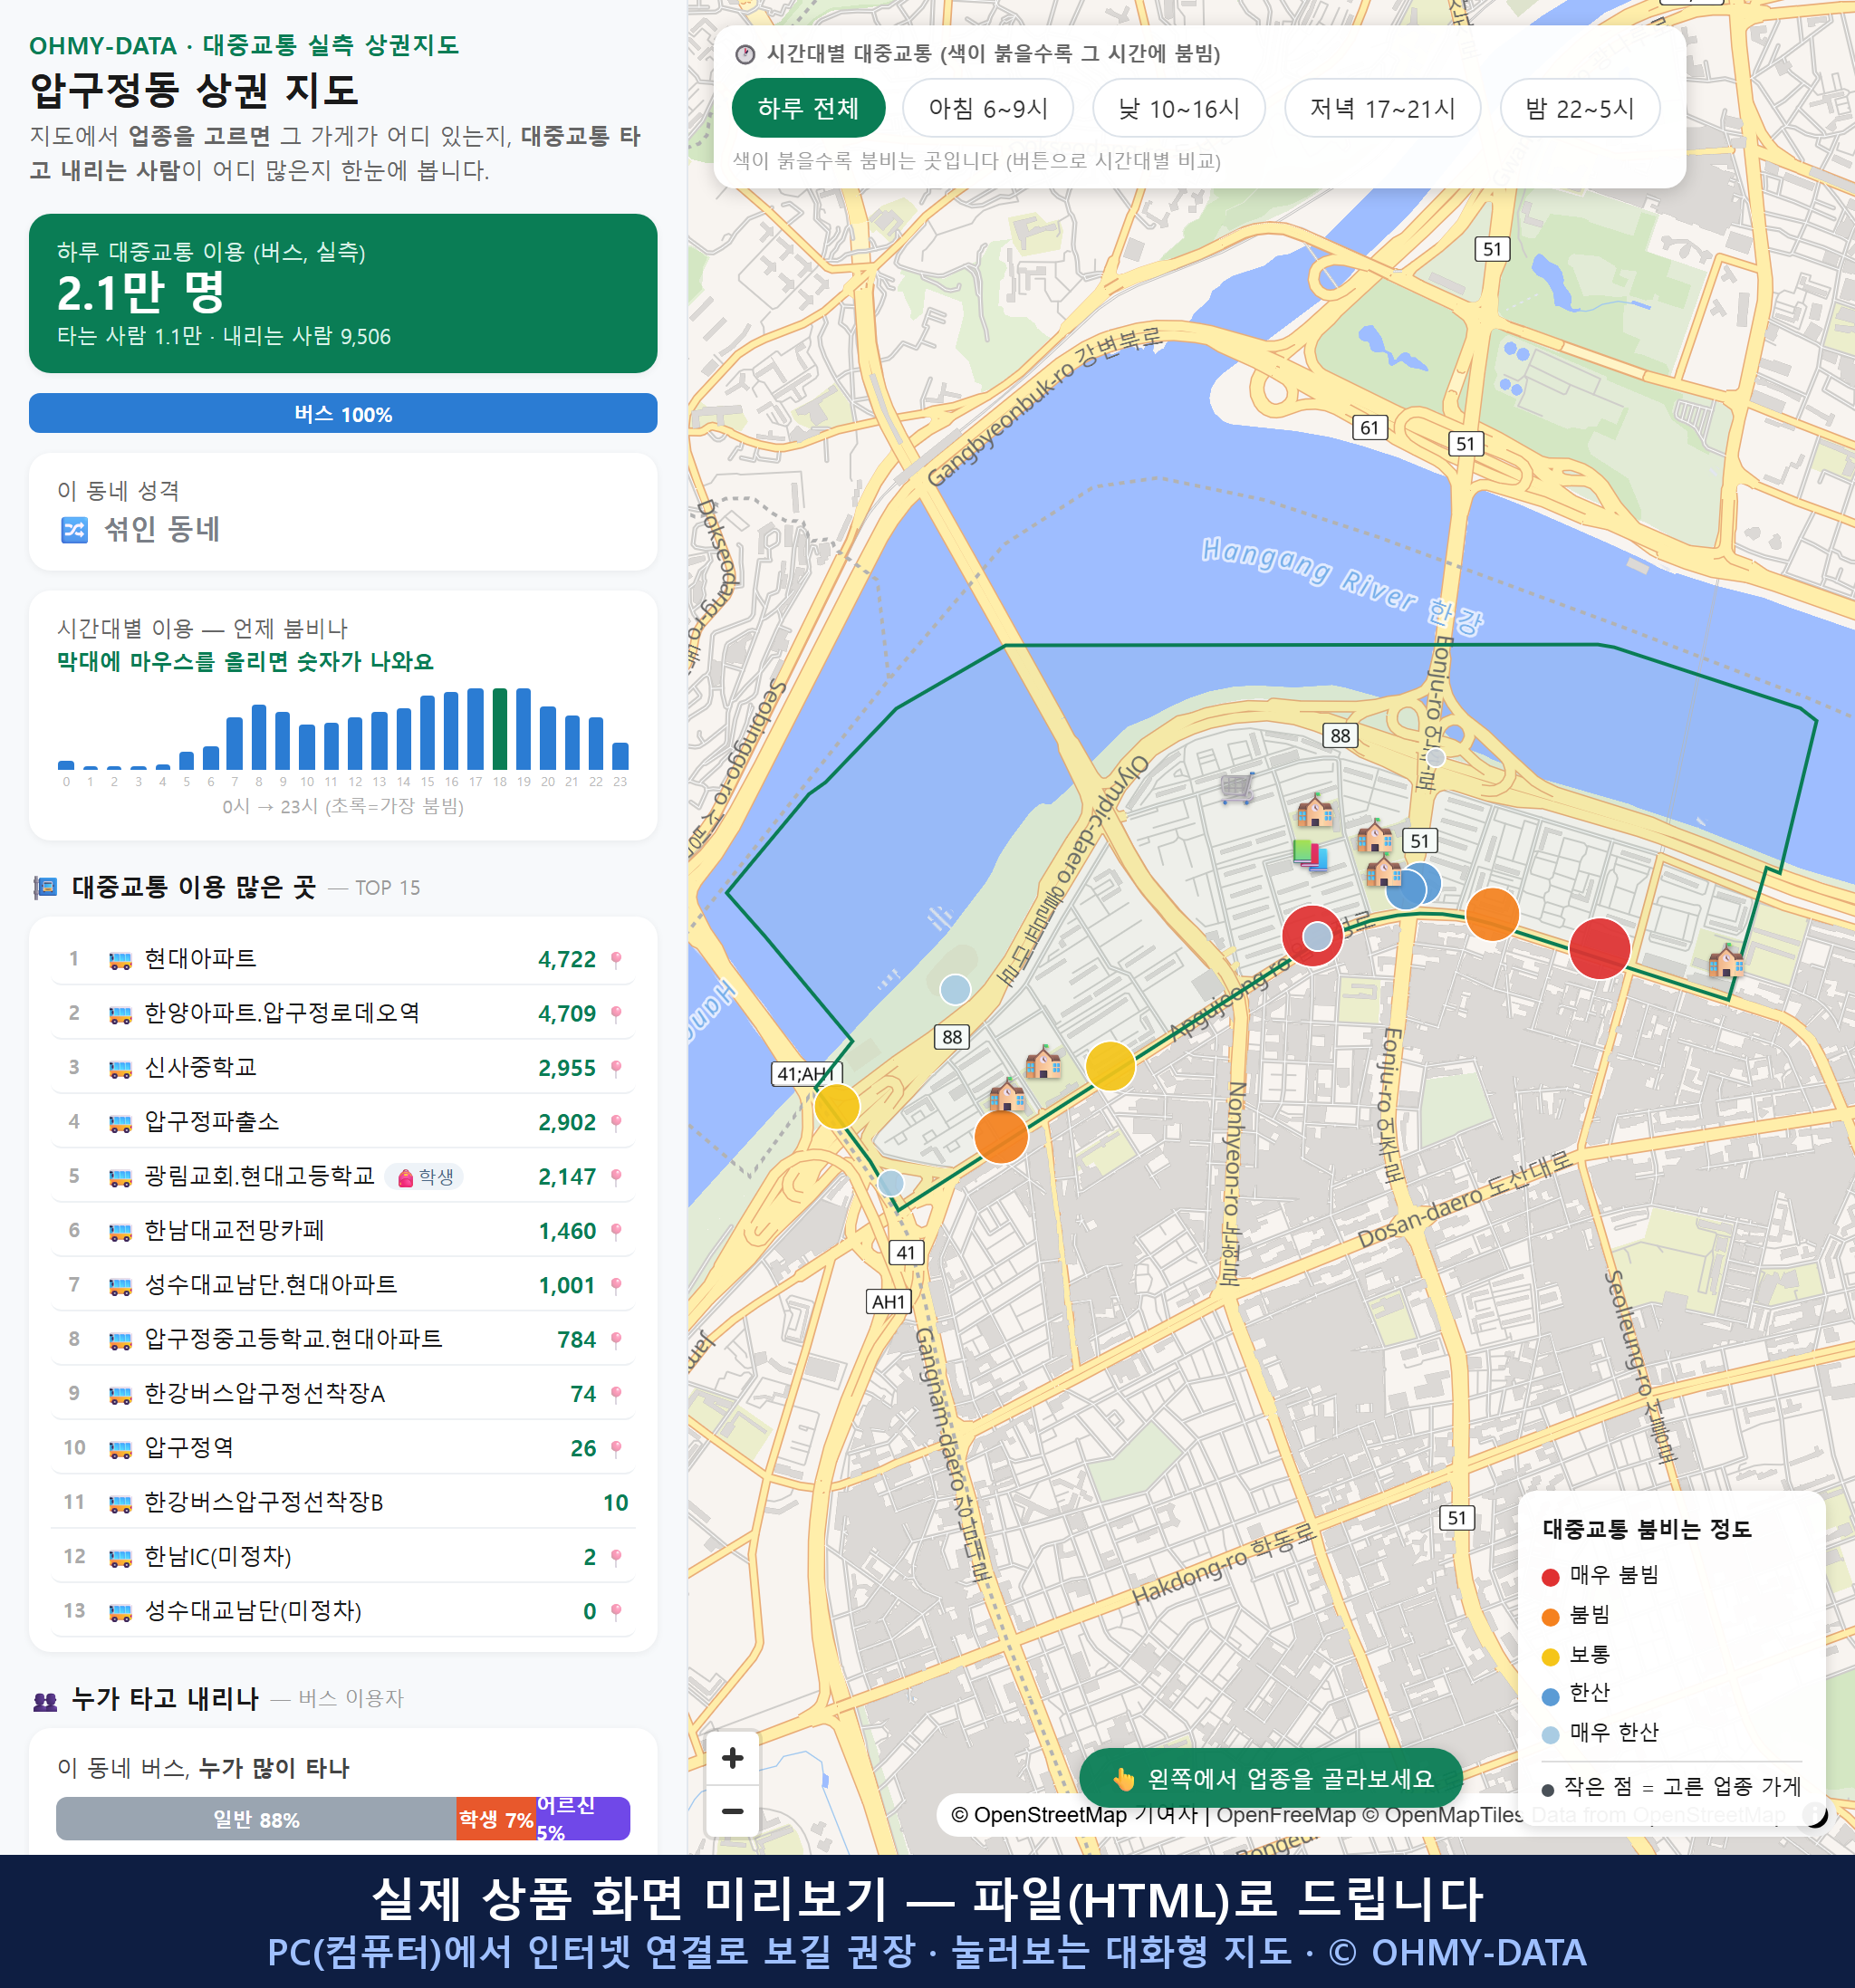Click the 2.1만 명 daily ridership card
The image size is (1855, 1988).
tap(343, 293)
